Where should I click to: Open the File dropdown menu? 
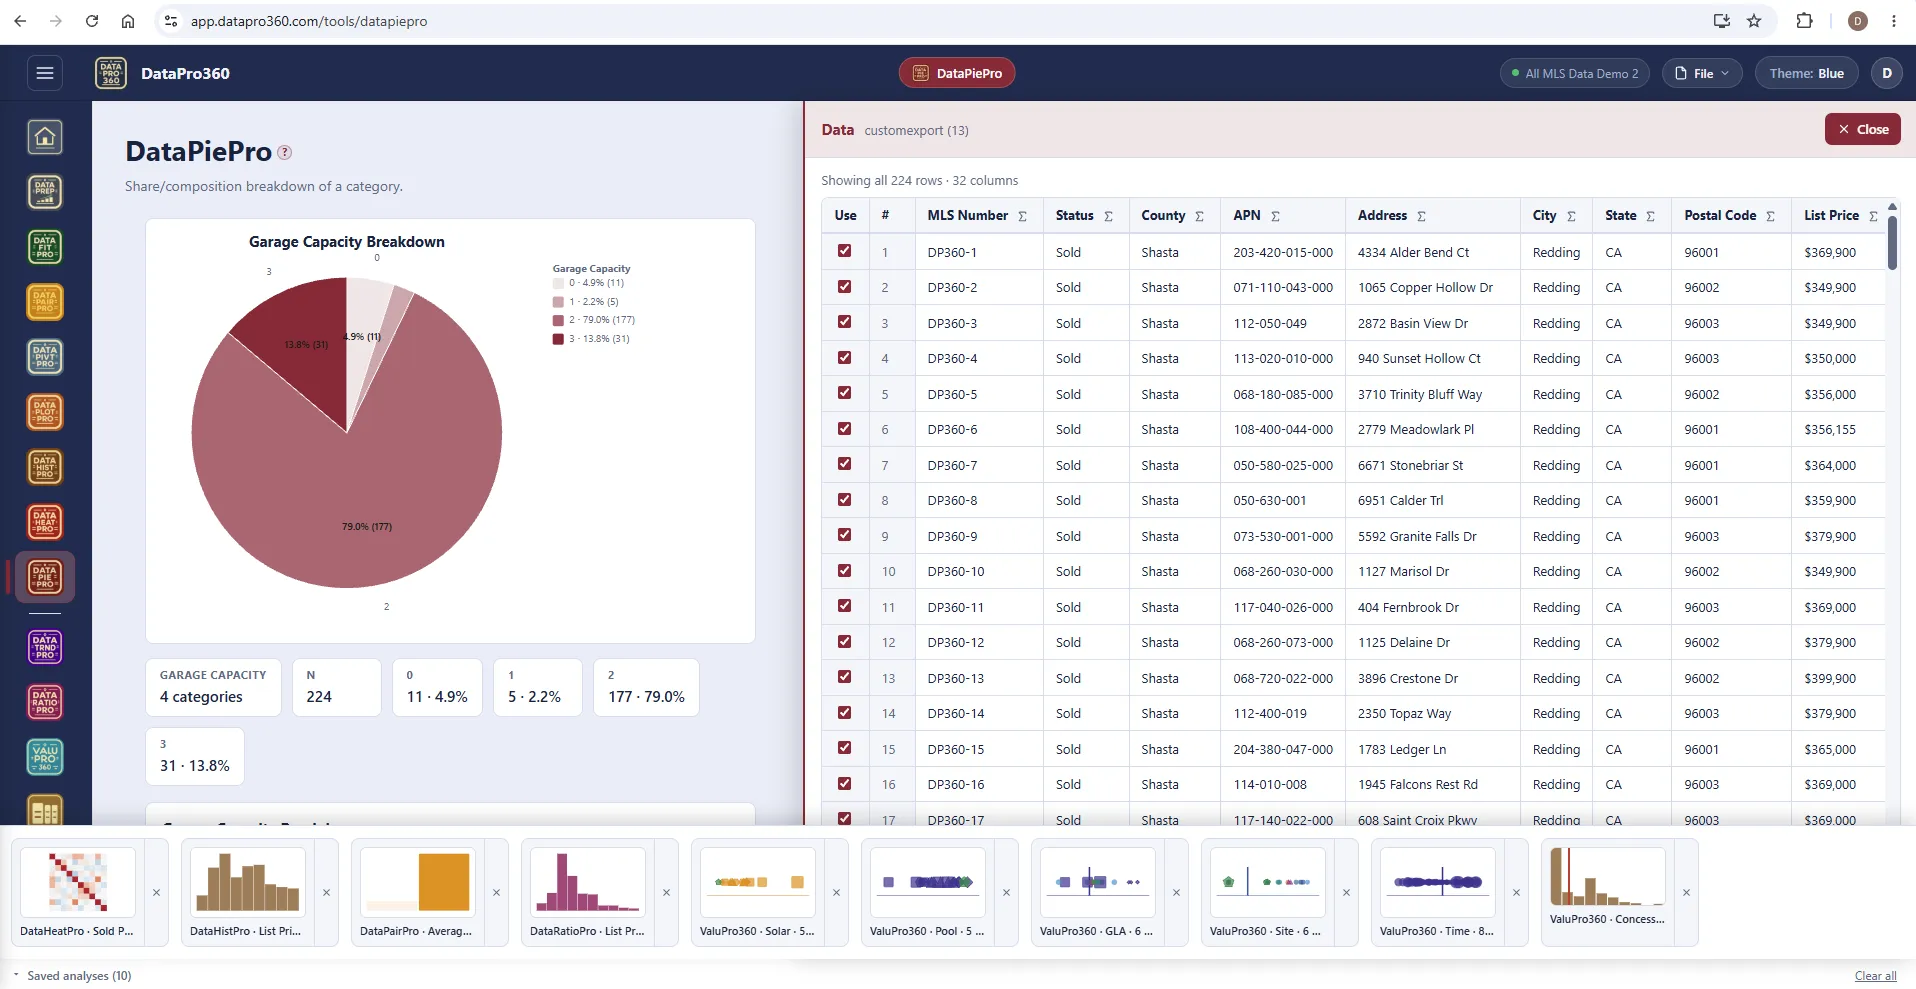[x=1702, y=73]
